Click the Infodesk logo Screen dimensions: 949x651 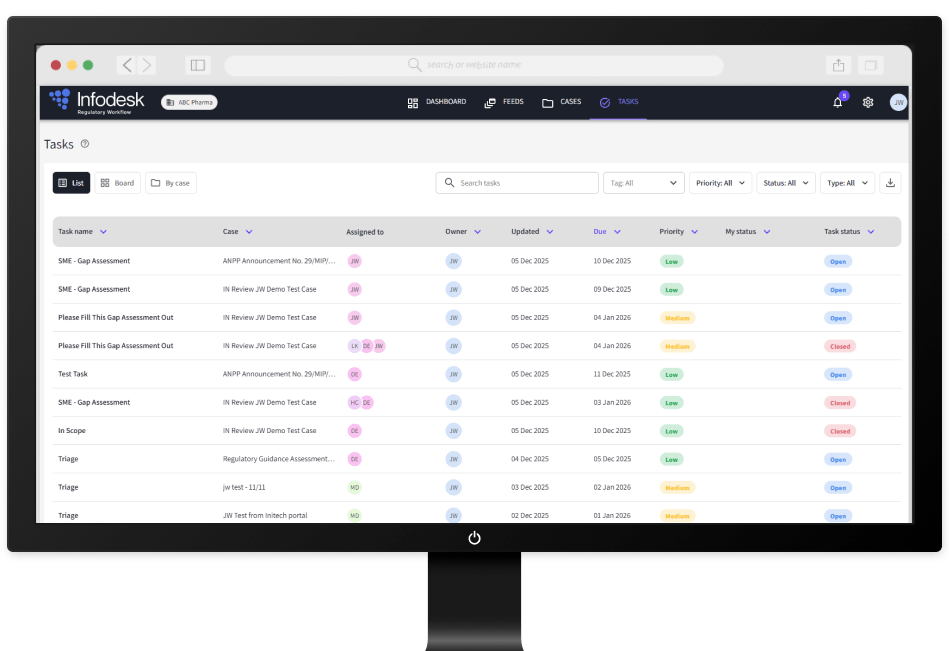(97, 102)
